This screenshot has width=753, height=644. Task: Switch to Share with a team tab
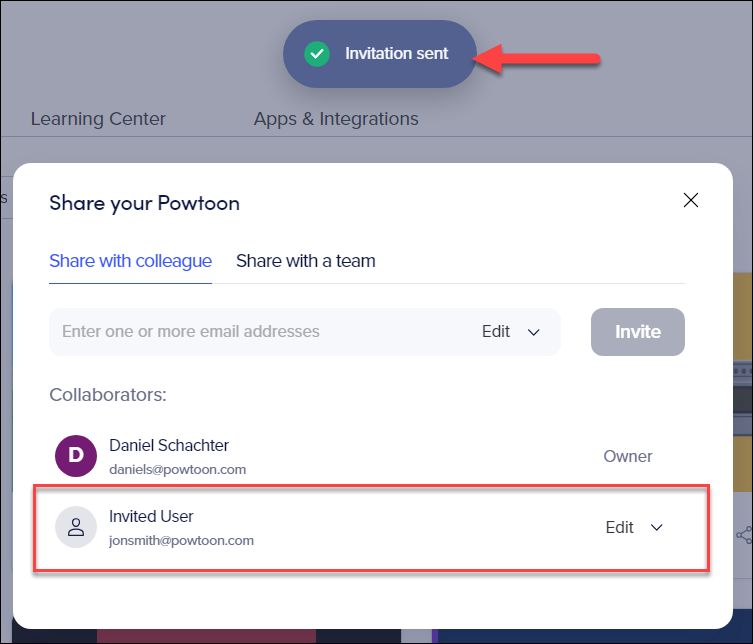pos(305,261)
